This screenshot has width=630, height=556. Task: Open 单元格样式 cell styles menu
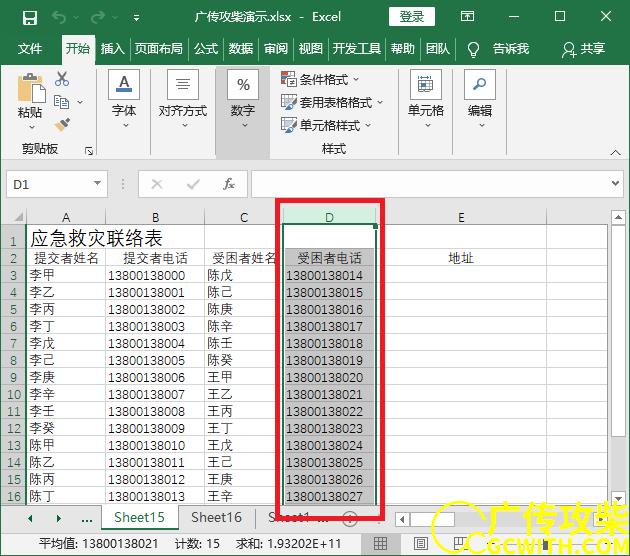(325, 125)
